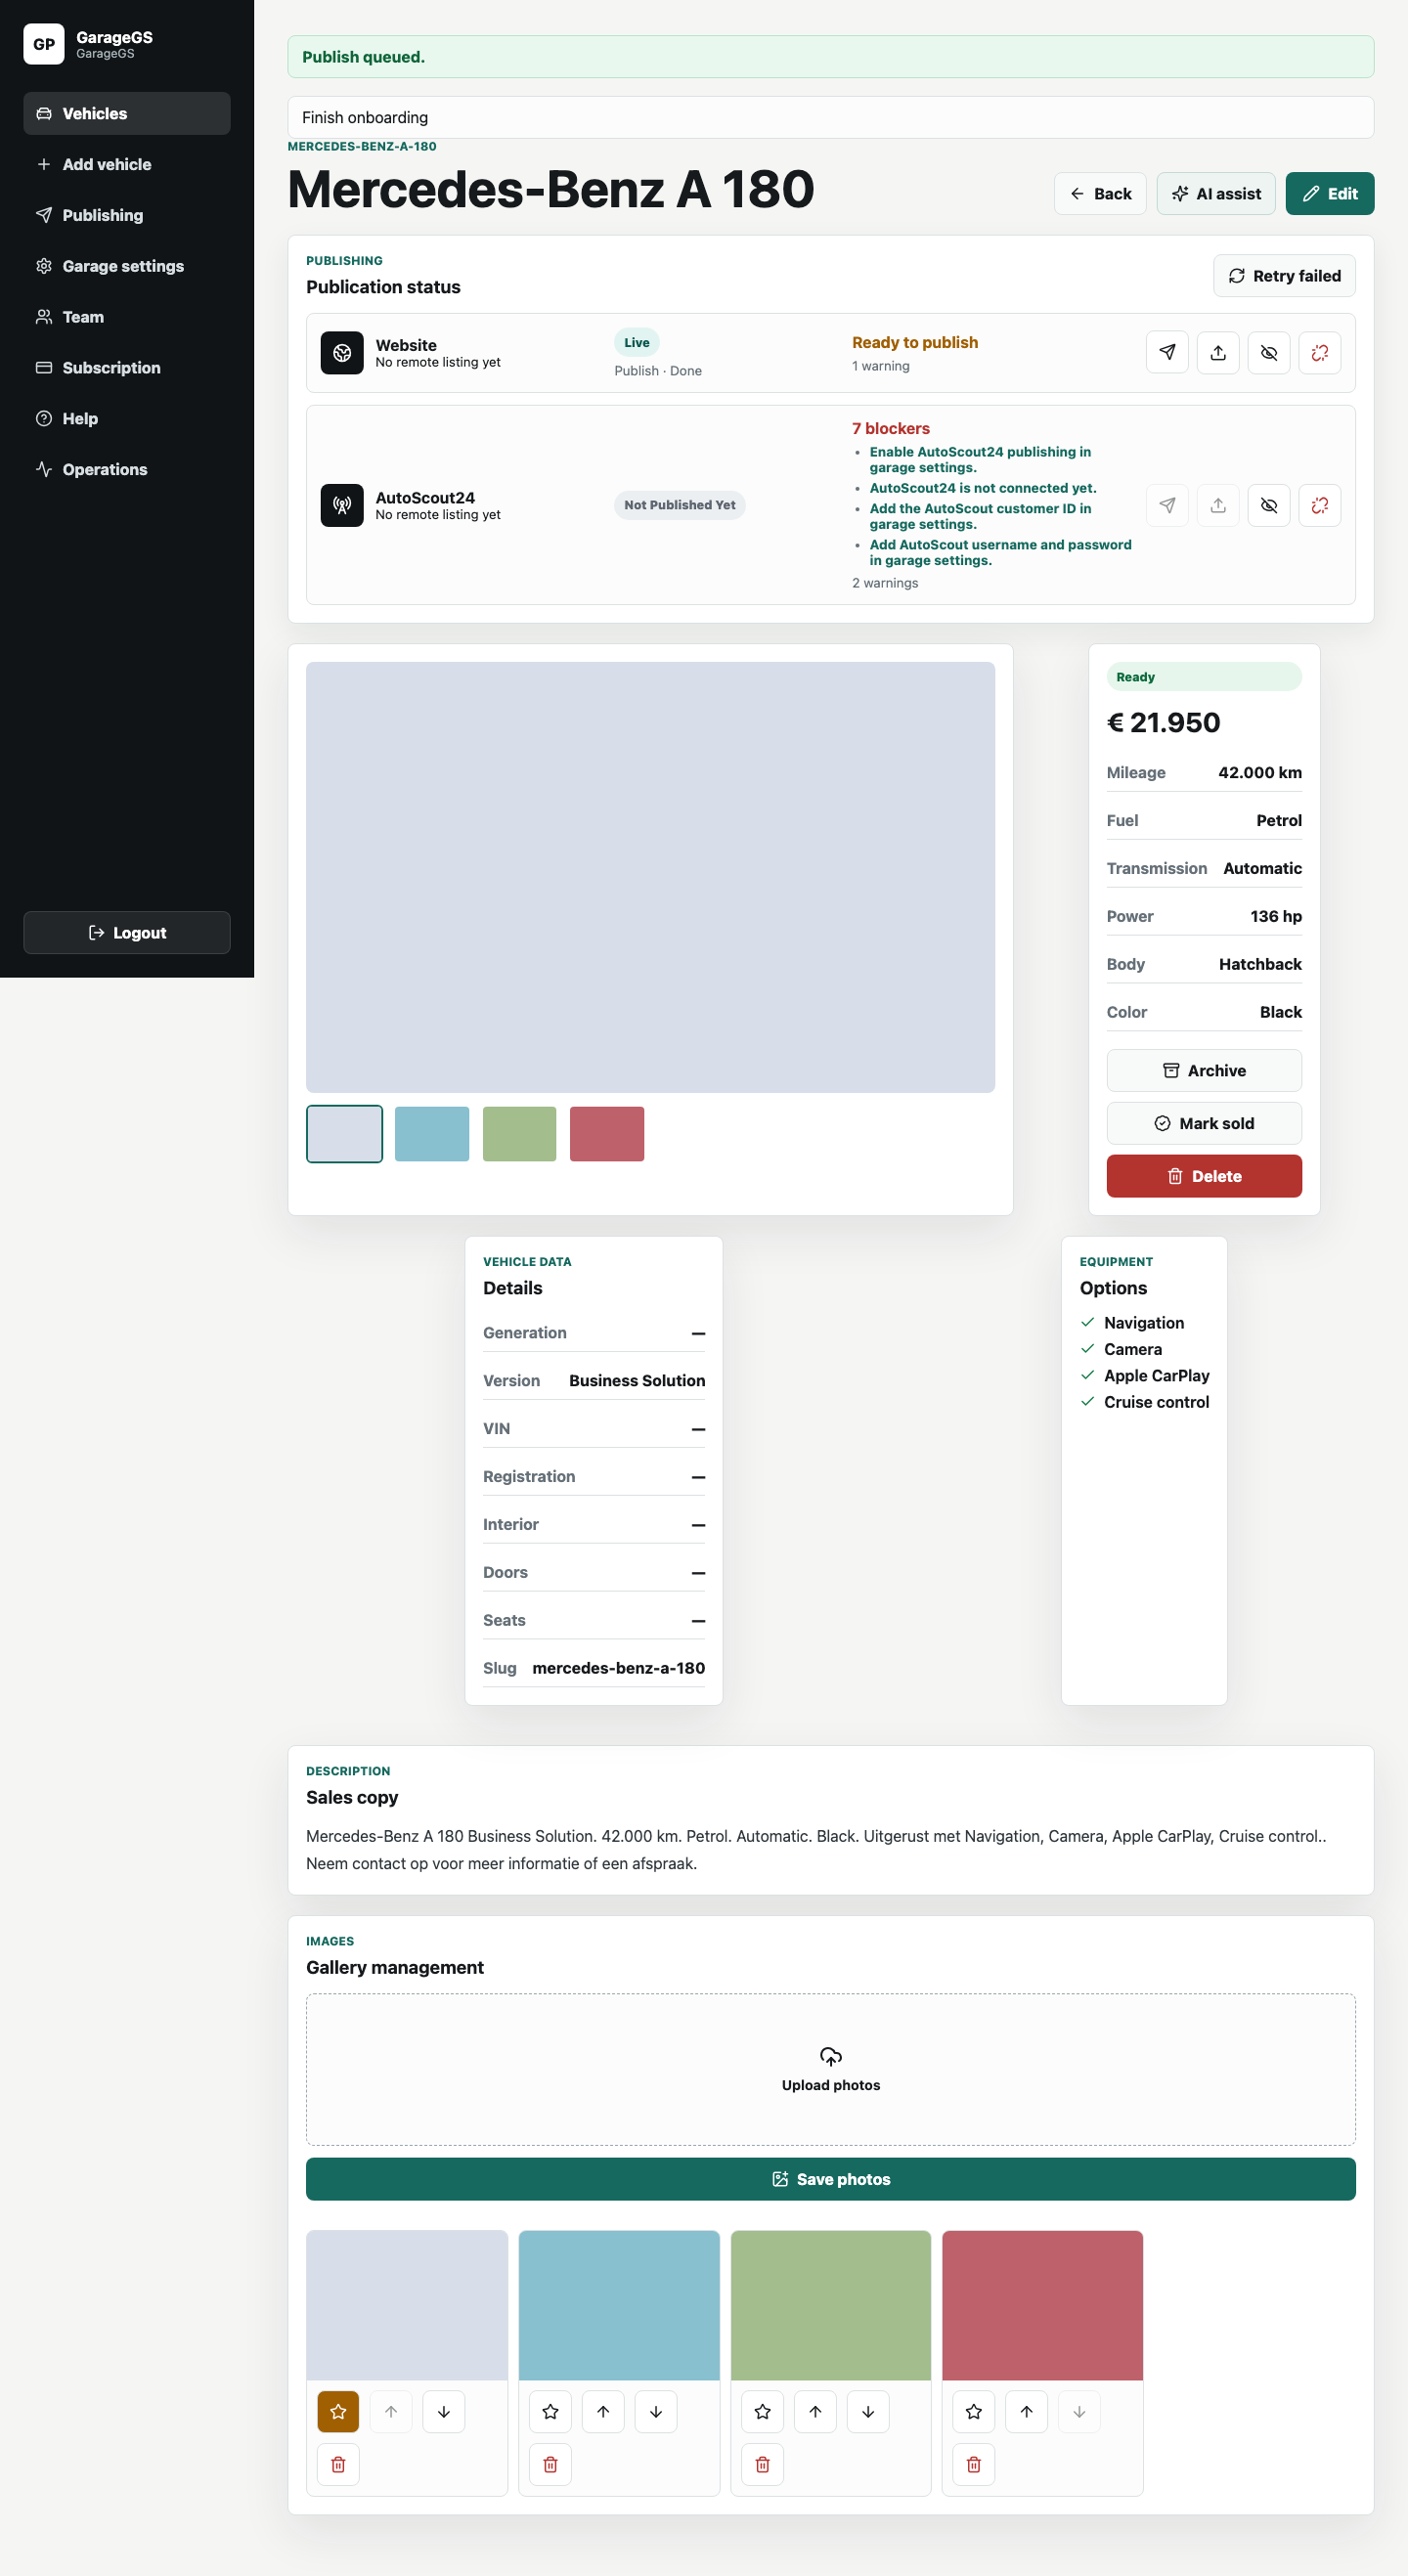
Task: Go Back from the vehicle page
Action: [1100, 193]
